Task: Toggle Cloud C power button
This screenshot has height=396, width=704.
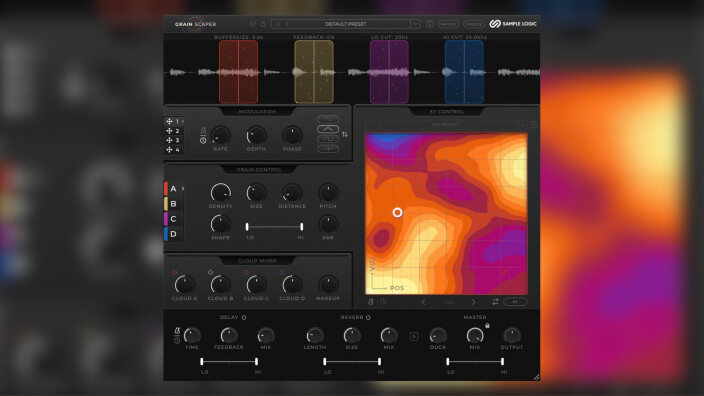Action: [246, 272]
